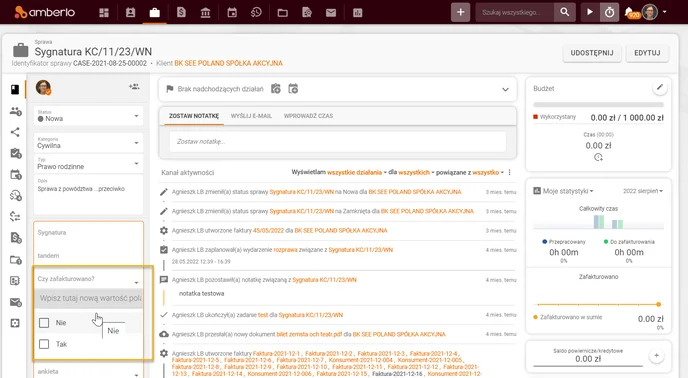Open activity feed three-dot options menu
Screen dimensions: 688x378
coord(509,173)
